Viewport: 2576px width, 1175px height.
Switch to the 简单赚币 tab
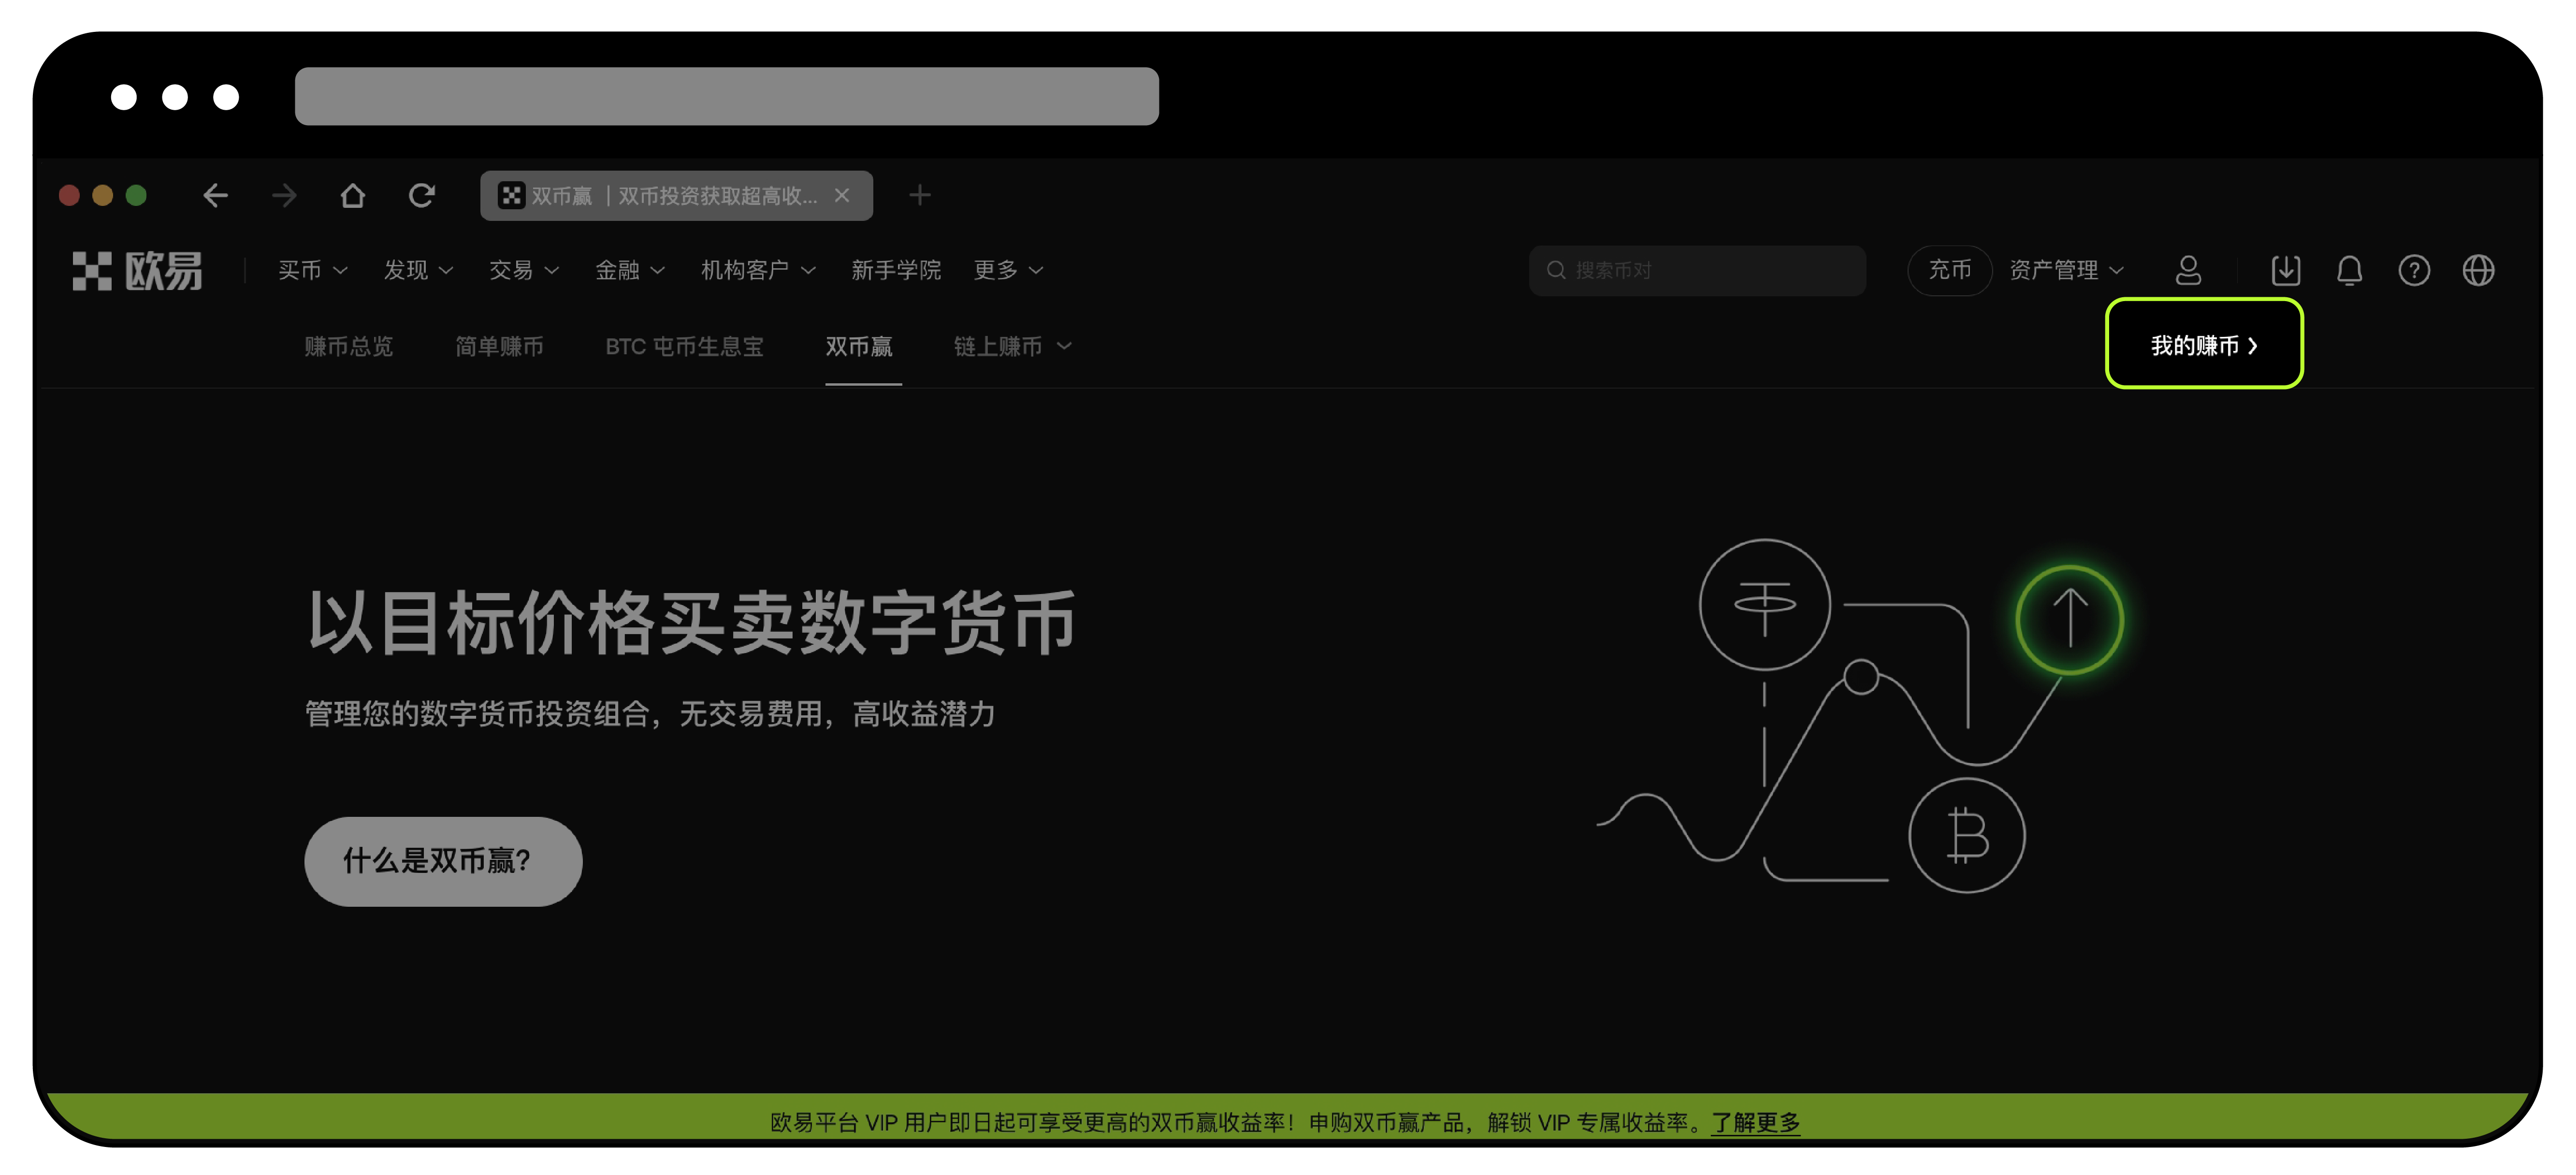[x=500, y=346]
